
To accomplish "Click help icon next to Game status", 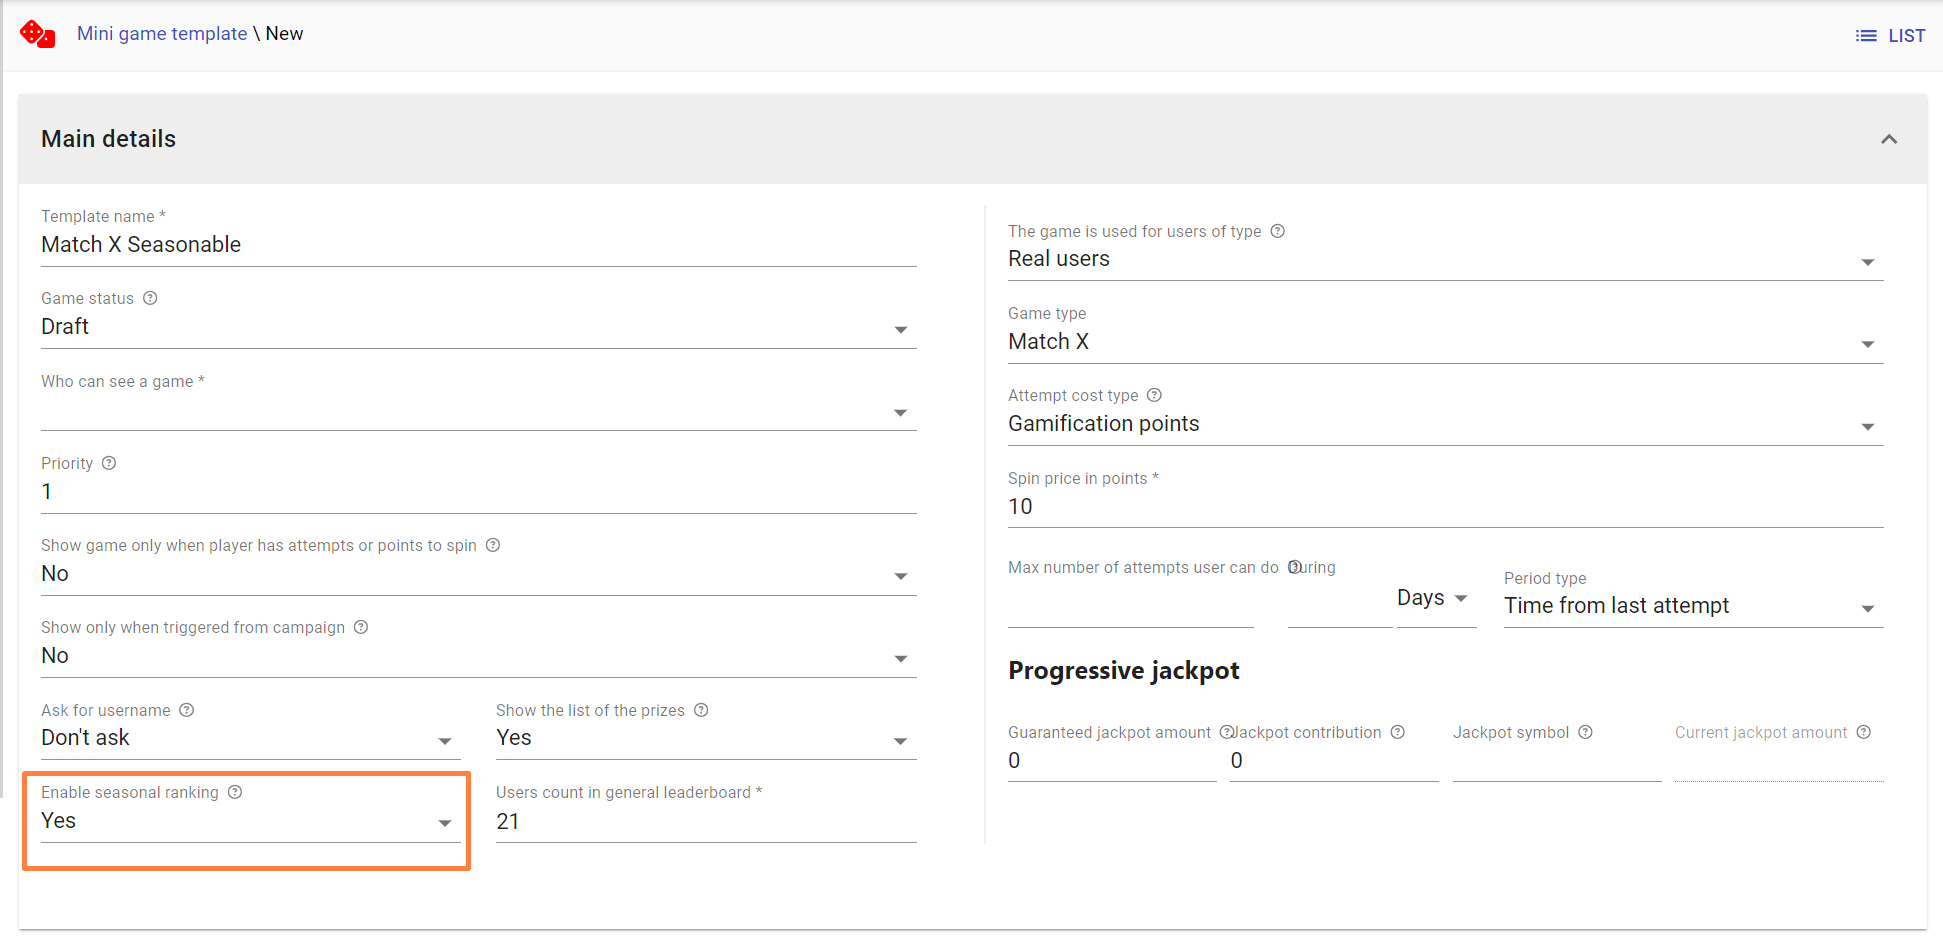I will 150,298.
